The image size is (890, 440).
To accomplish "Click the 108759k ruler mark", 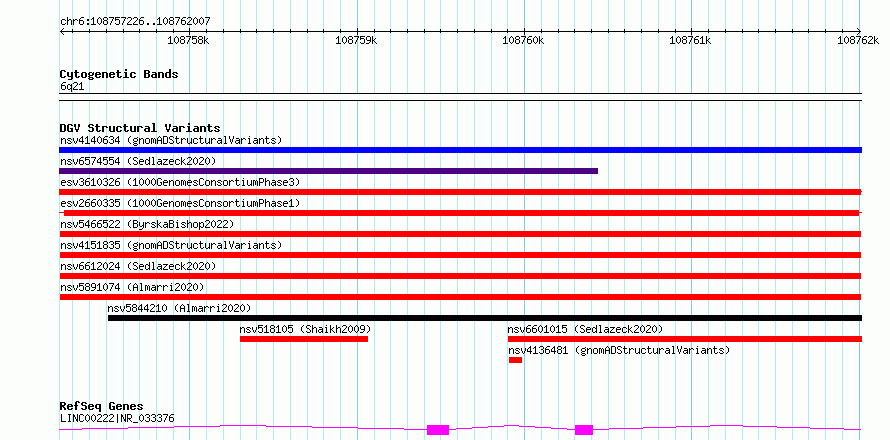I will pyautogui.click(x=356, y=40).
